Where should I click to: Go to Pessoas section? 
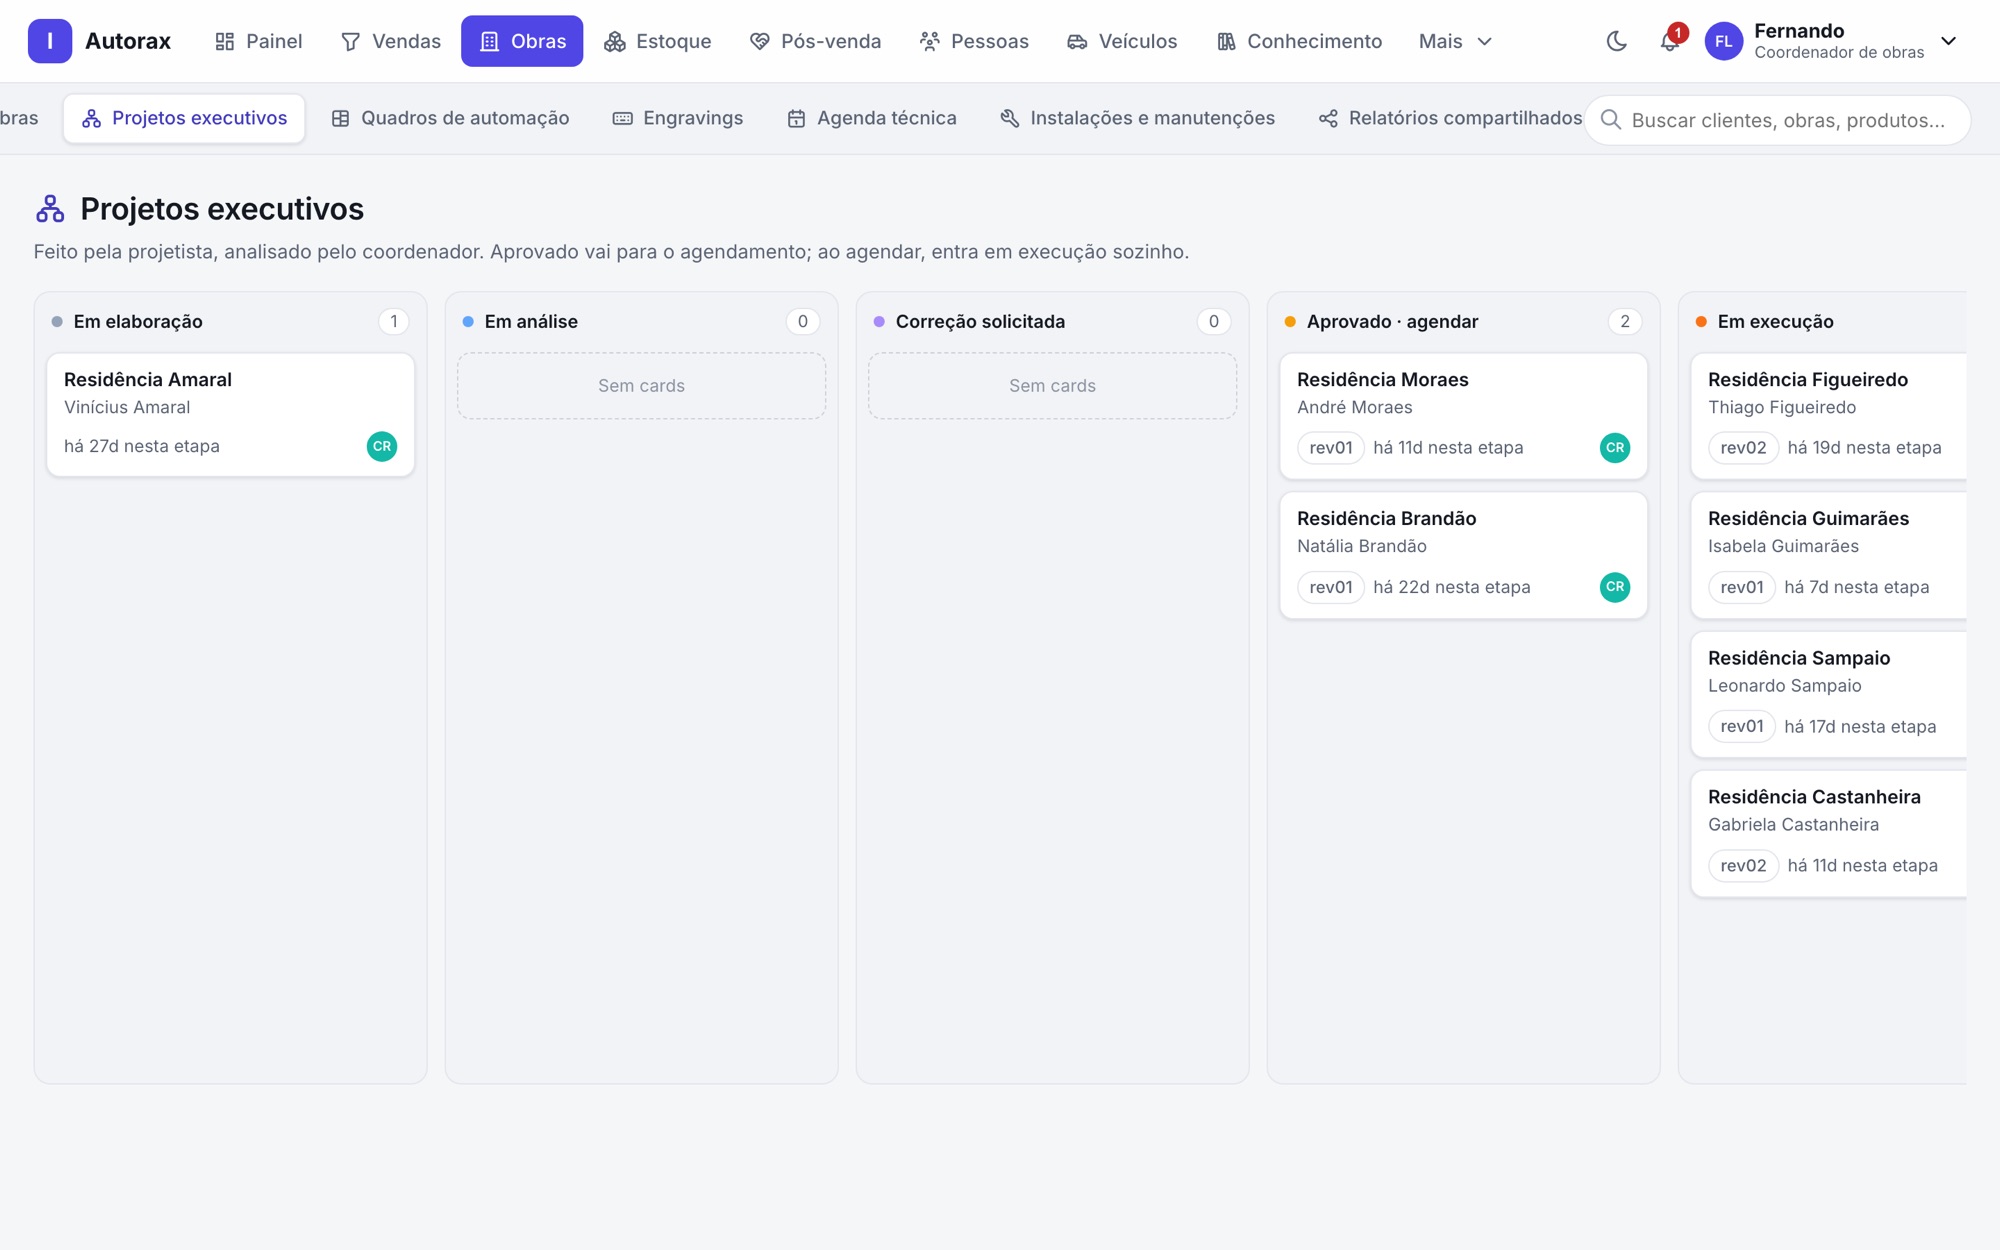tap(974, 41)
